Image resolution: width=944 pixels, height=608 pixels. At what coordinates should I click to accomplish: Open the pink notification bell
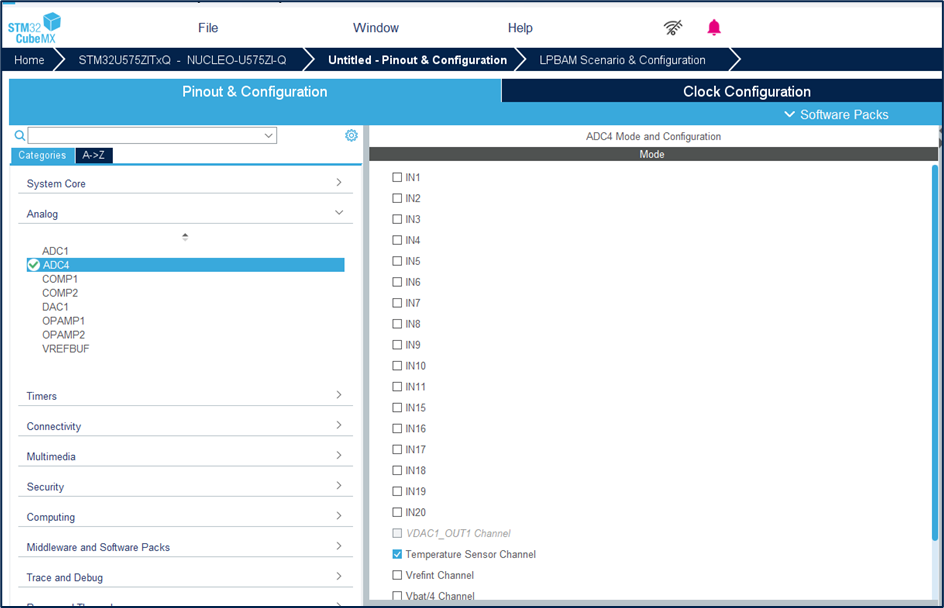coord(713,28)
